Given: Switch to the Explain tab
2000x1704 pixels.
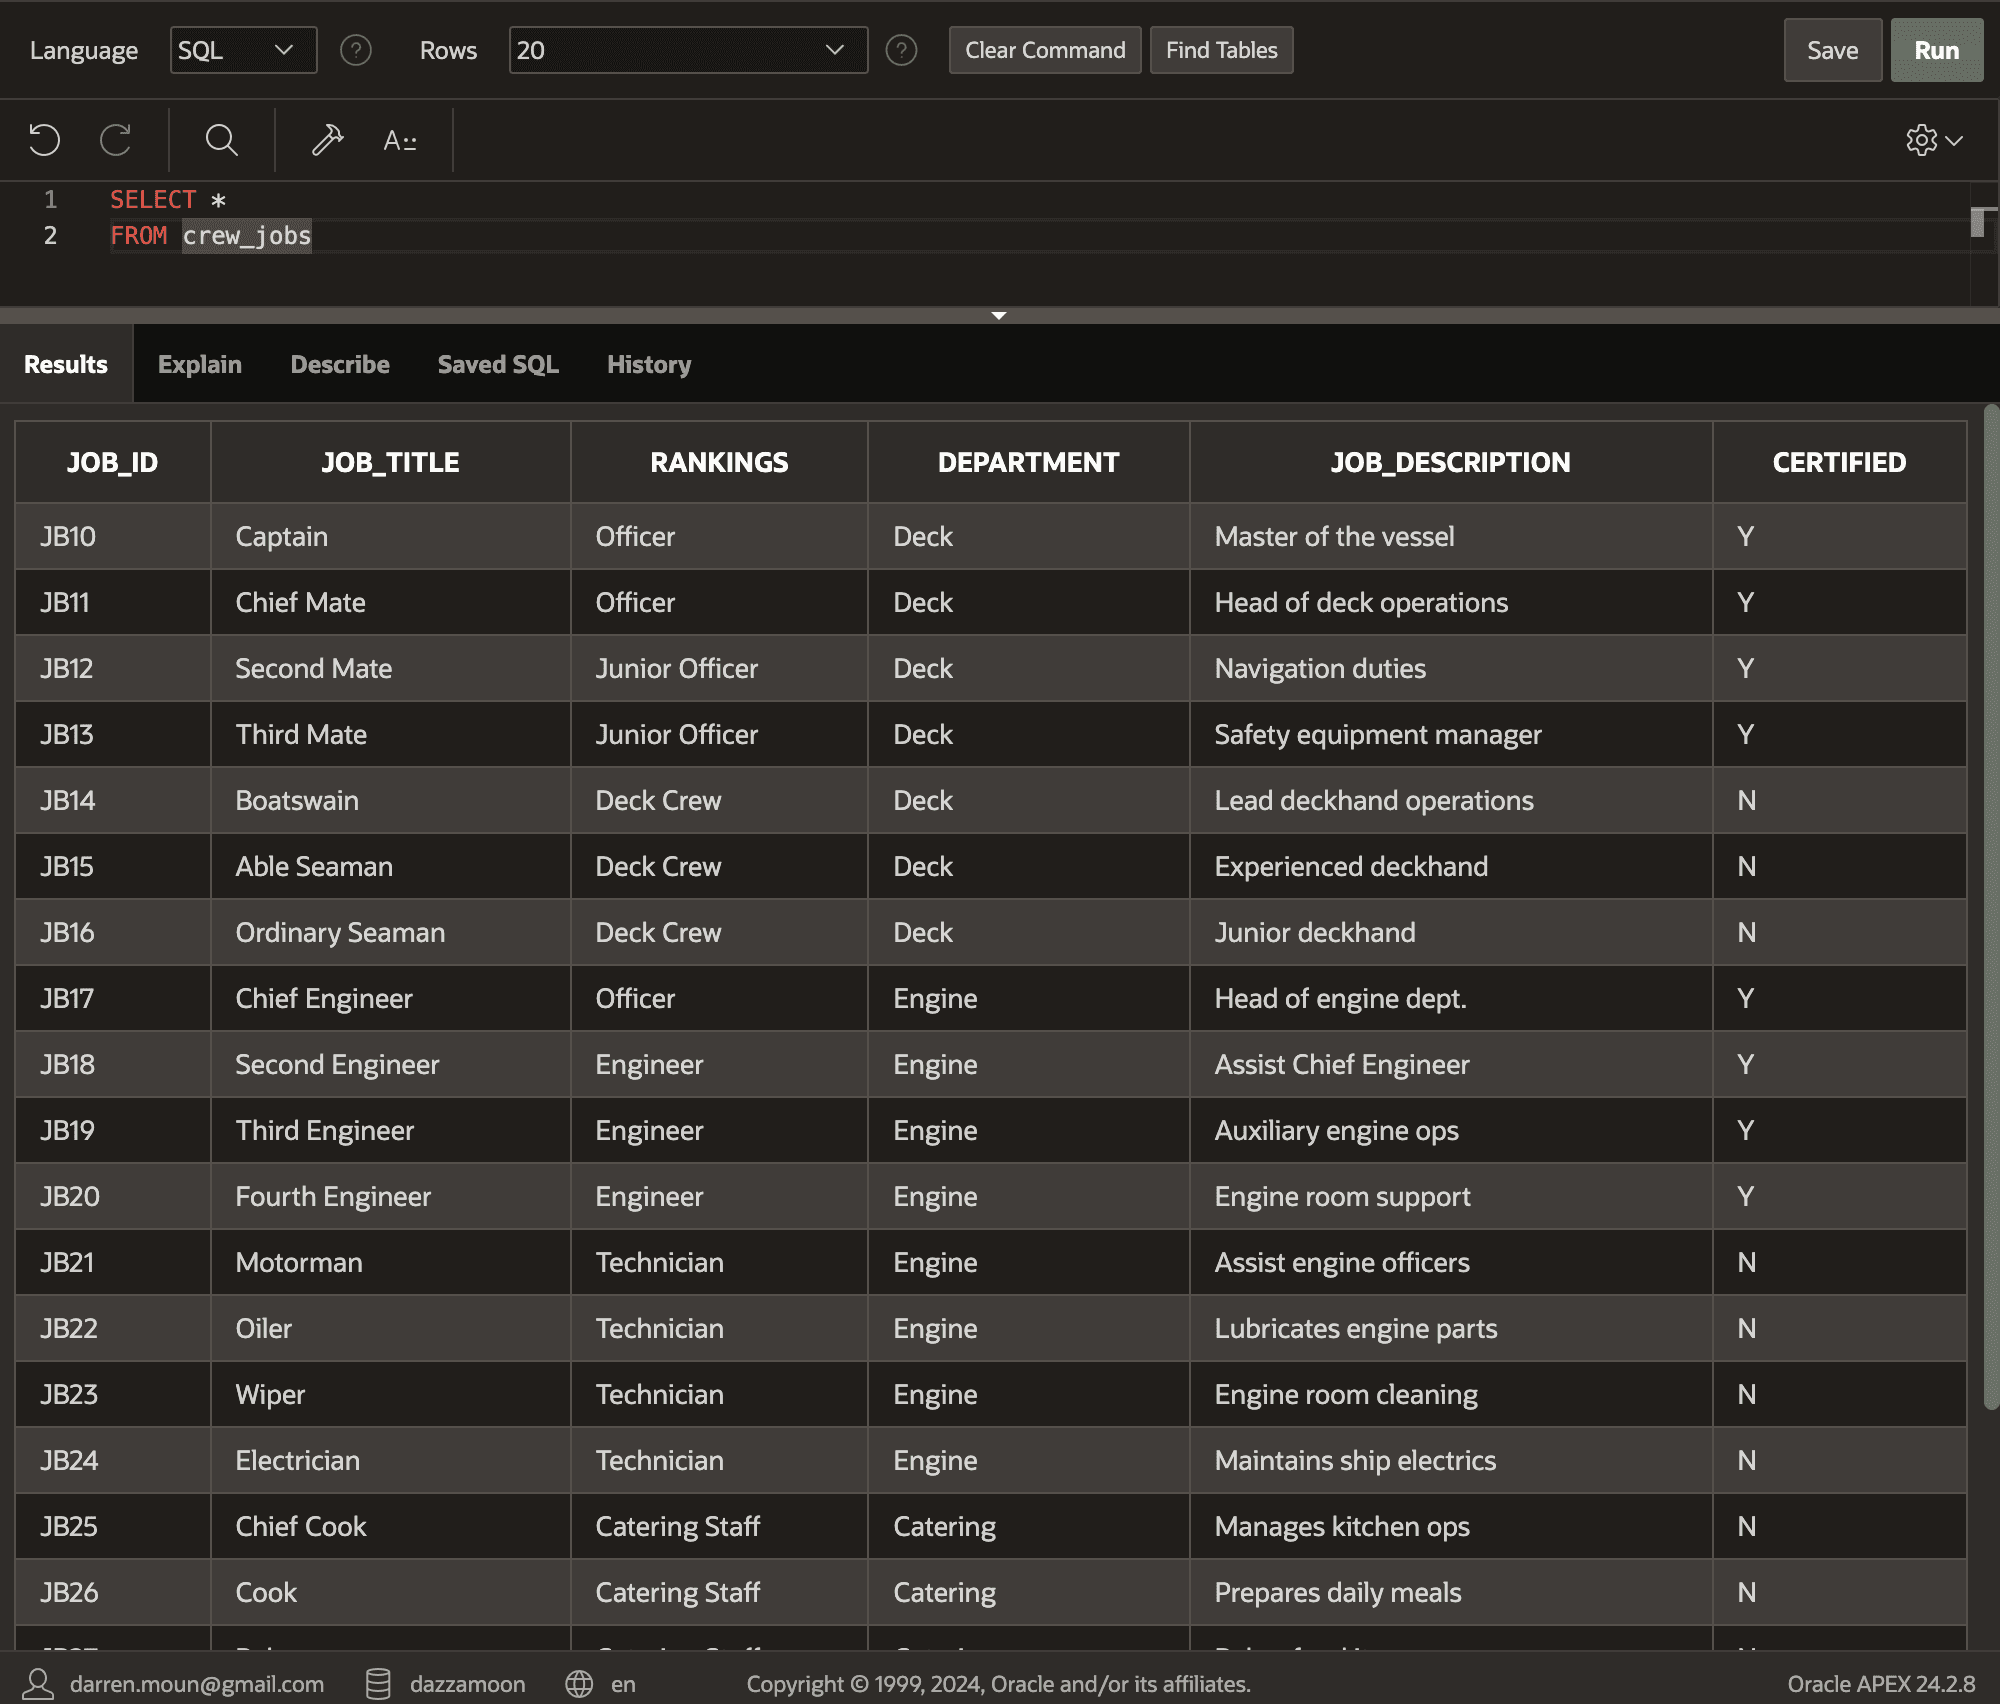Looking at the screenshot, I should tap(200, 364).
